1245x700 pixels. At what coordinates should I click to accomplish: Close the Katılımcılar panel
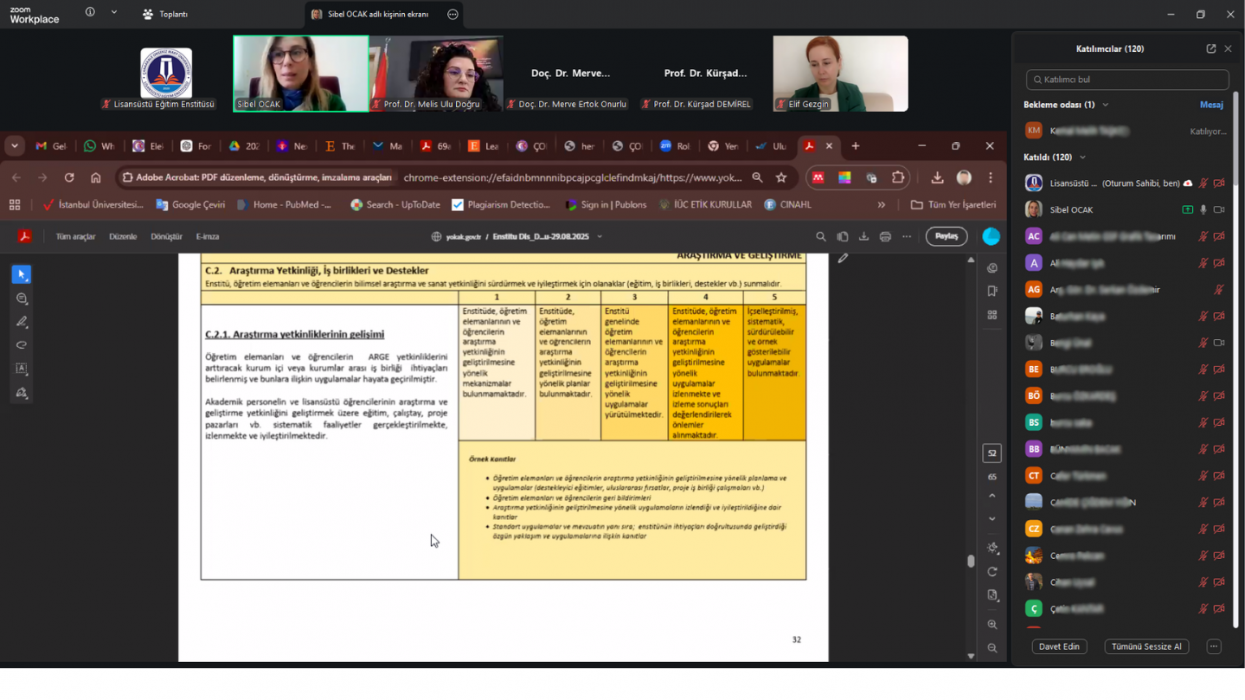click(x=1228, y=49)
